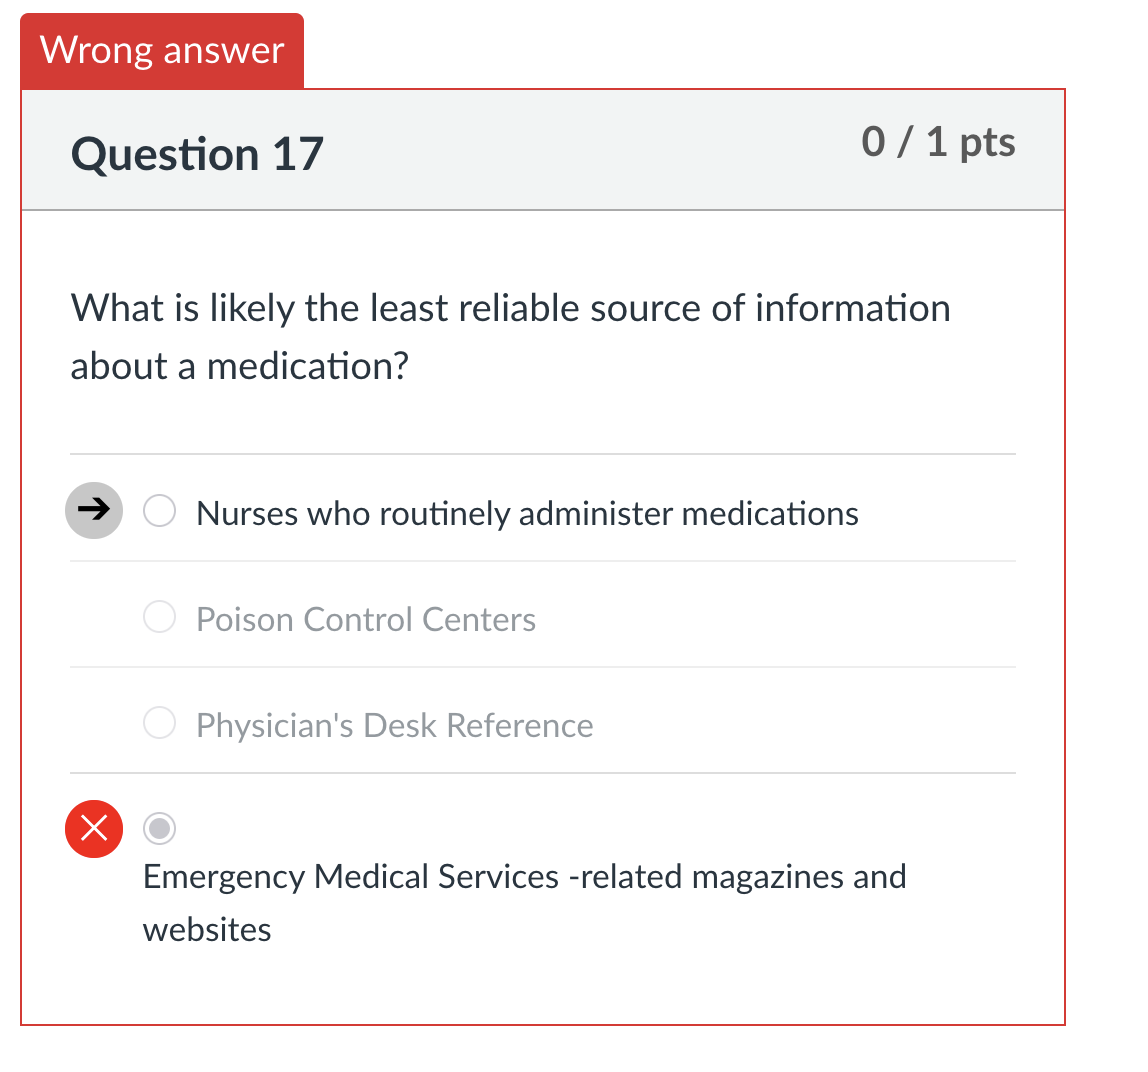This screenshot has height=1072, width=1148.
Task: Select the Poison Control Centers radio button
Action: point(160,618)
